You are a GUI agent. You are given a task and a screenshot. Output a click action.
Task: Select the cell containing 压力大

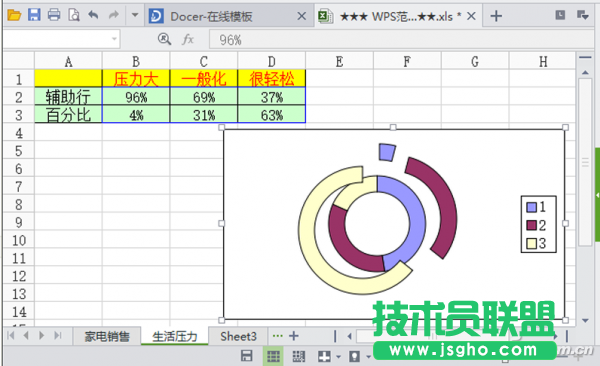[136, 79]
